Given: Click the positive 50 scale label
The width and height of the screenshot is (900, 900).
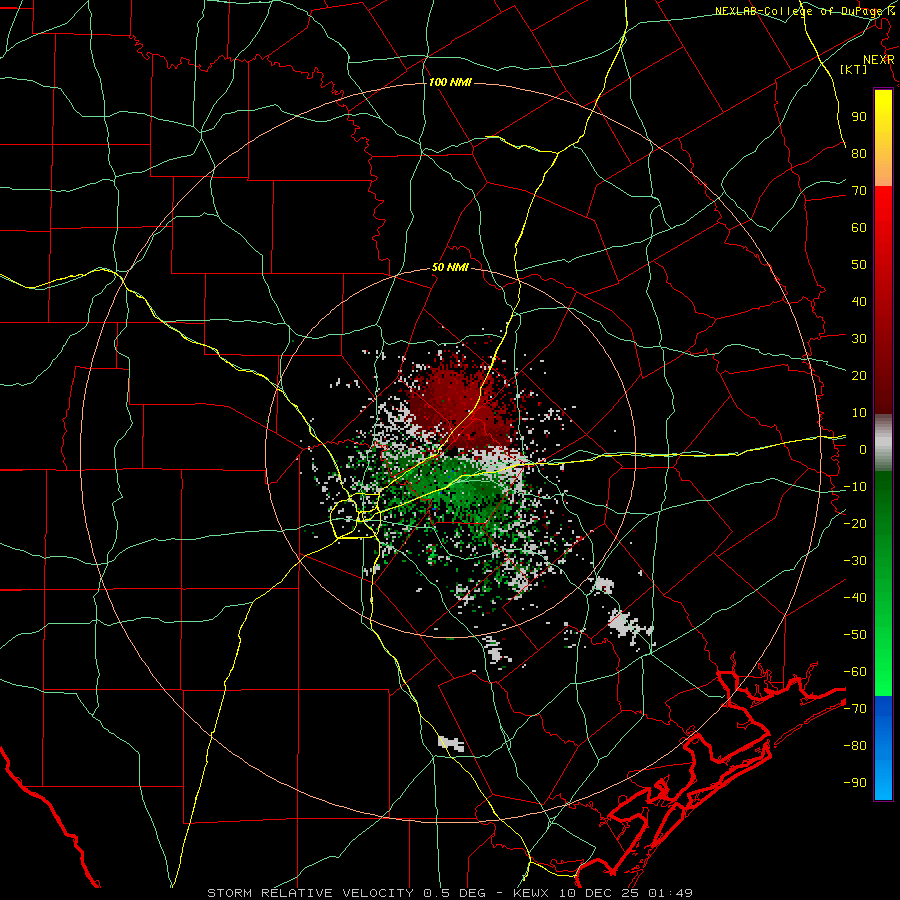Looking at the screenshot, I should 859,265.
